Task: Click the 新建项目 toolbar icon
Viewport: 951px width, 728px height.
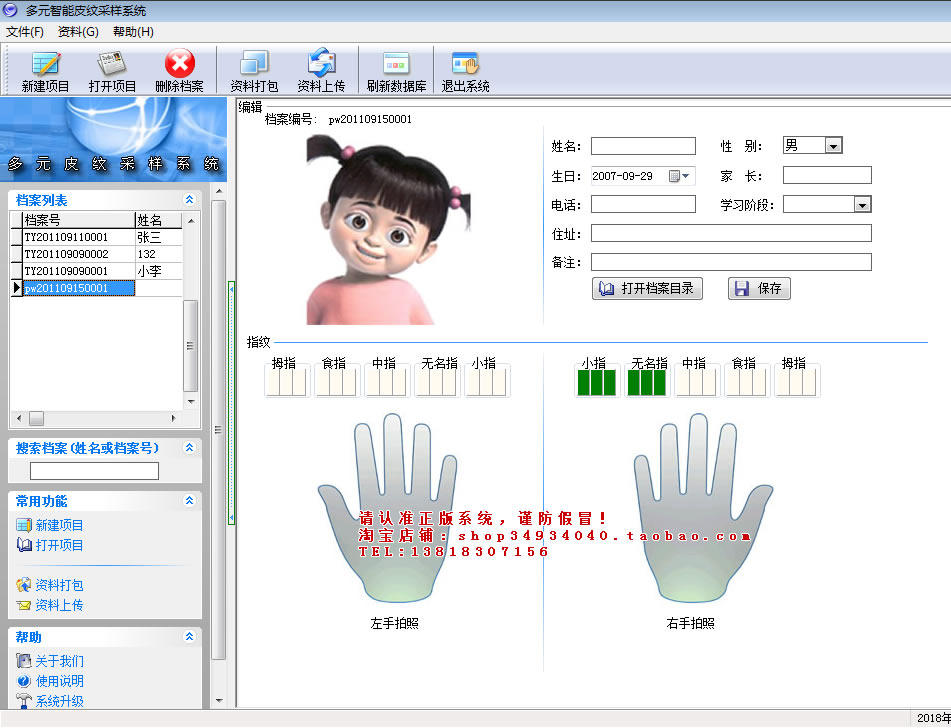Action: pos(45,71)
